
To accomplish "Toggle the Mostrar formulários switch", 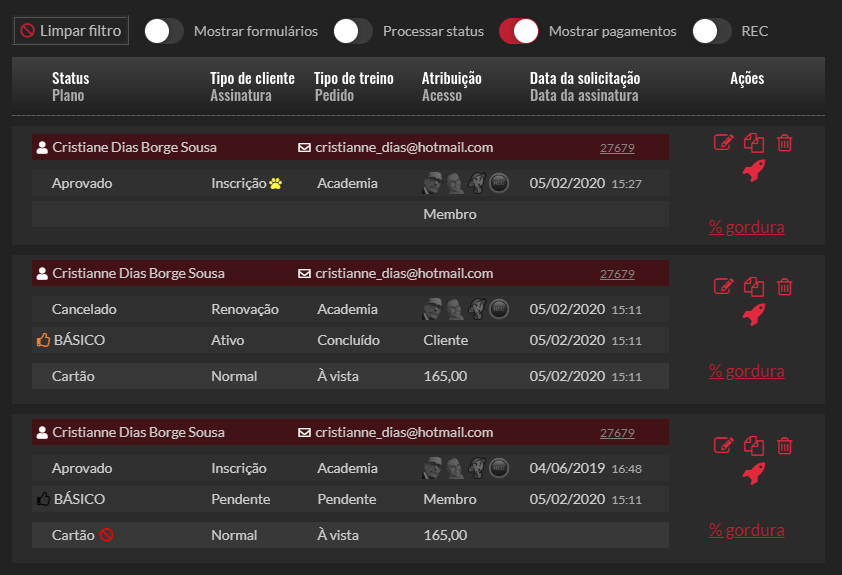I will point(164,31).
